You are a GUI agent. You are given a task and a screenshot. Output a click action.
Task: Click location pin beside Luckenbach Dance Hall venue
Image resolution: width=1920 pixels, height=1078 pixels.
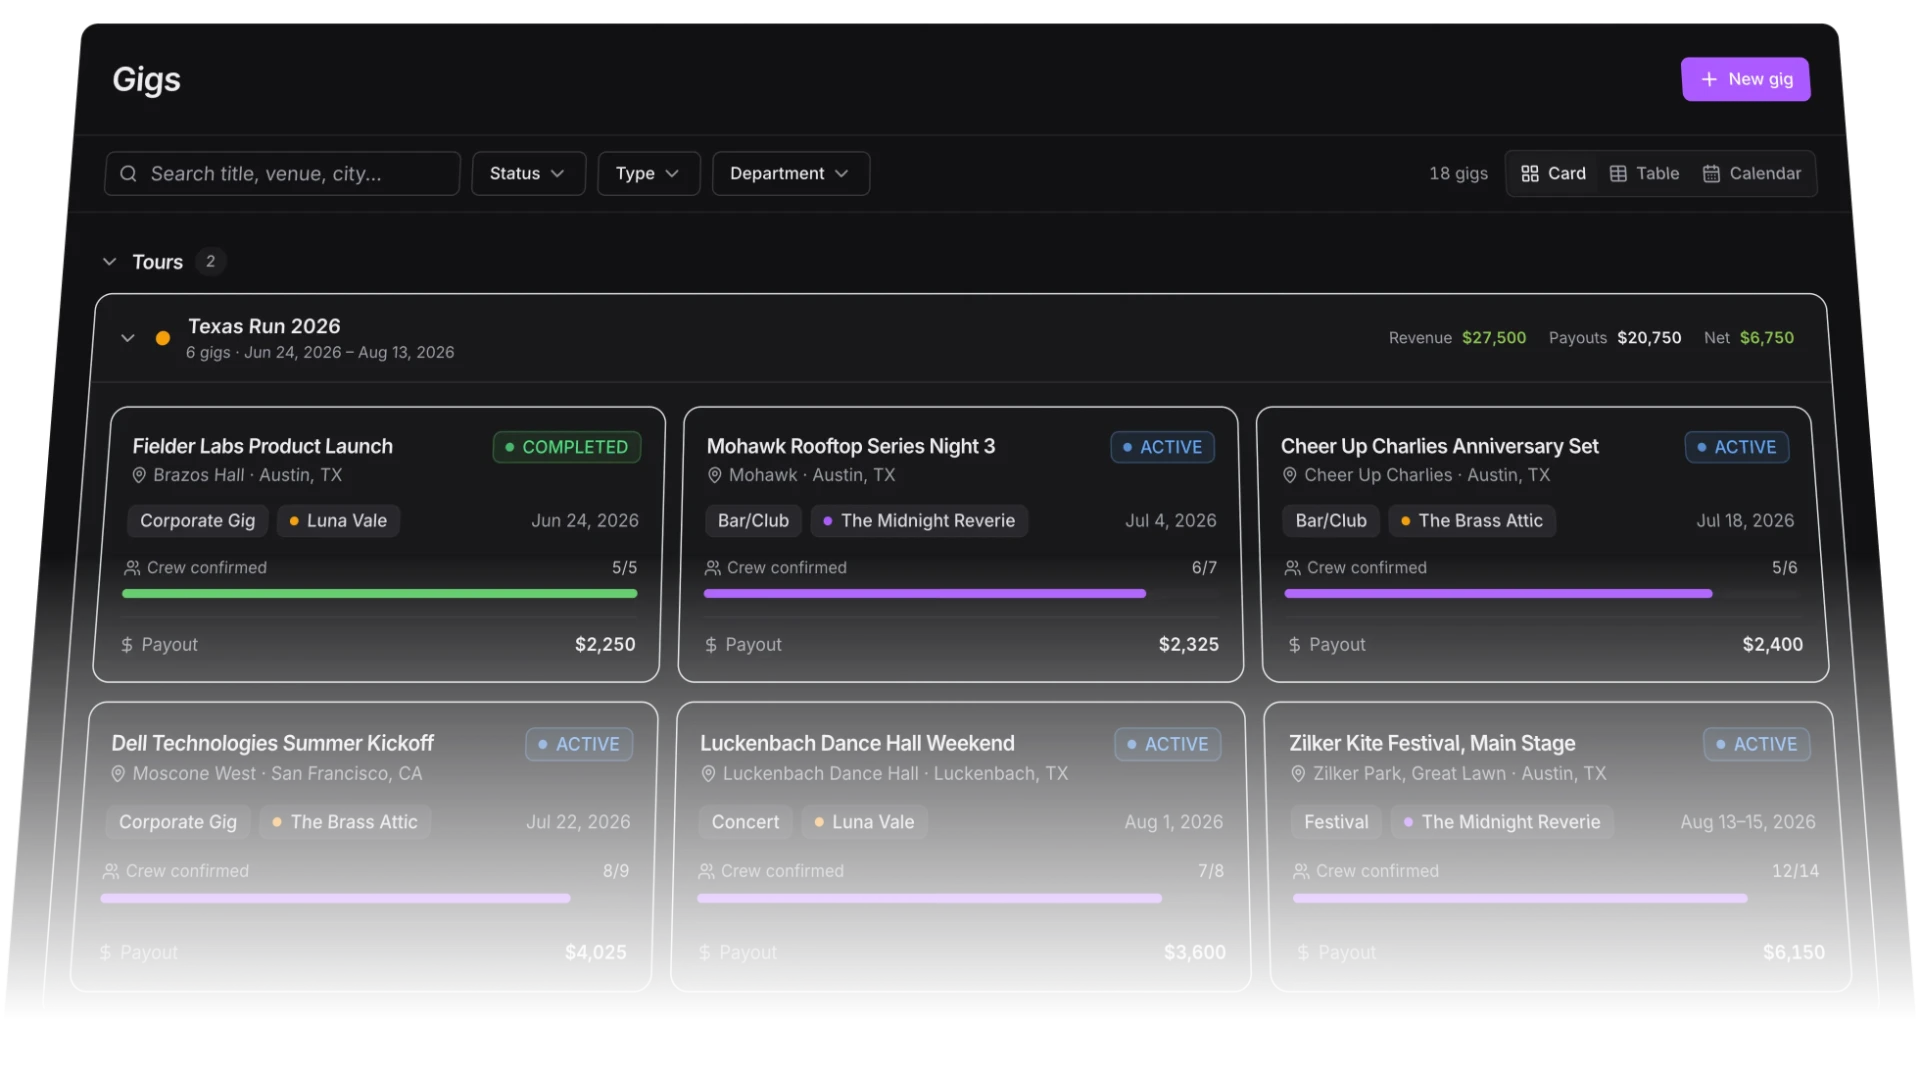tap(708, 774)
